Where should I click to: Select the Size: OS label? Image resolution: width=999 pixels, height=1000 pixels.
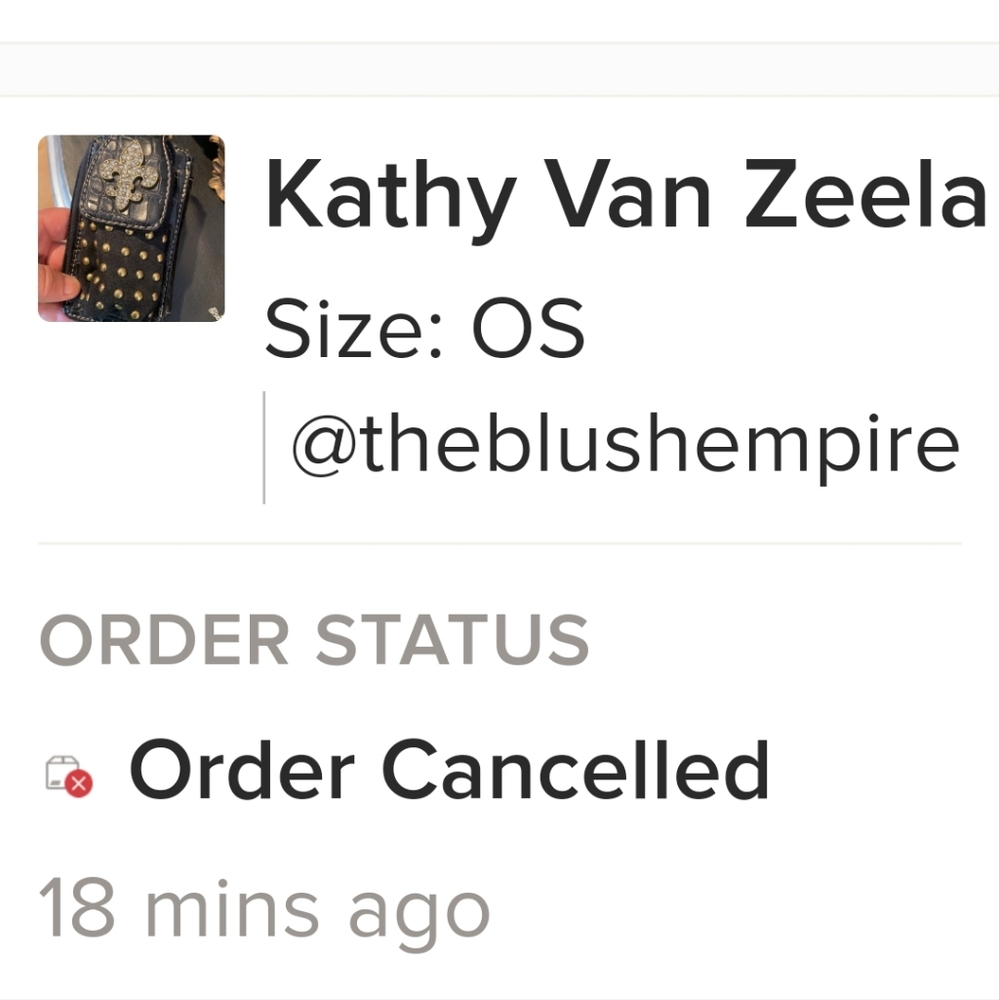point(425,328)
